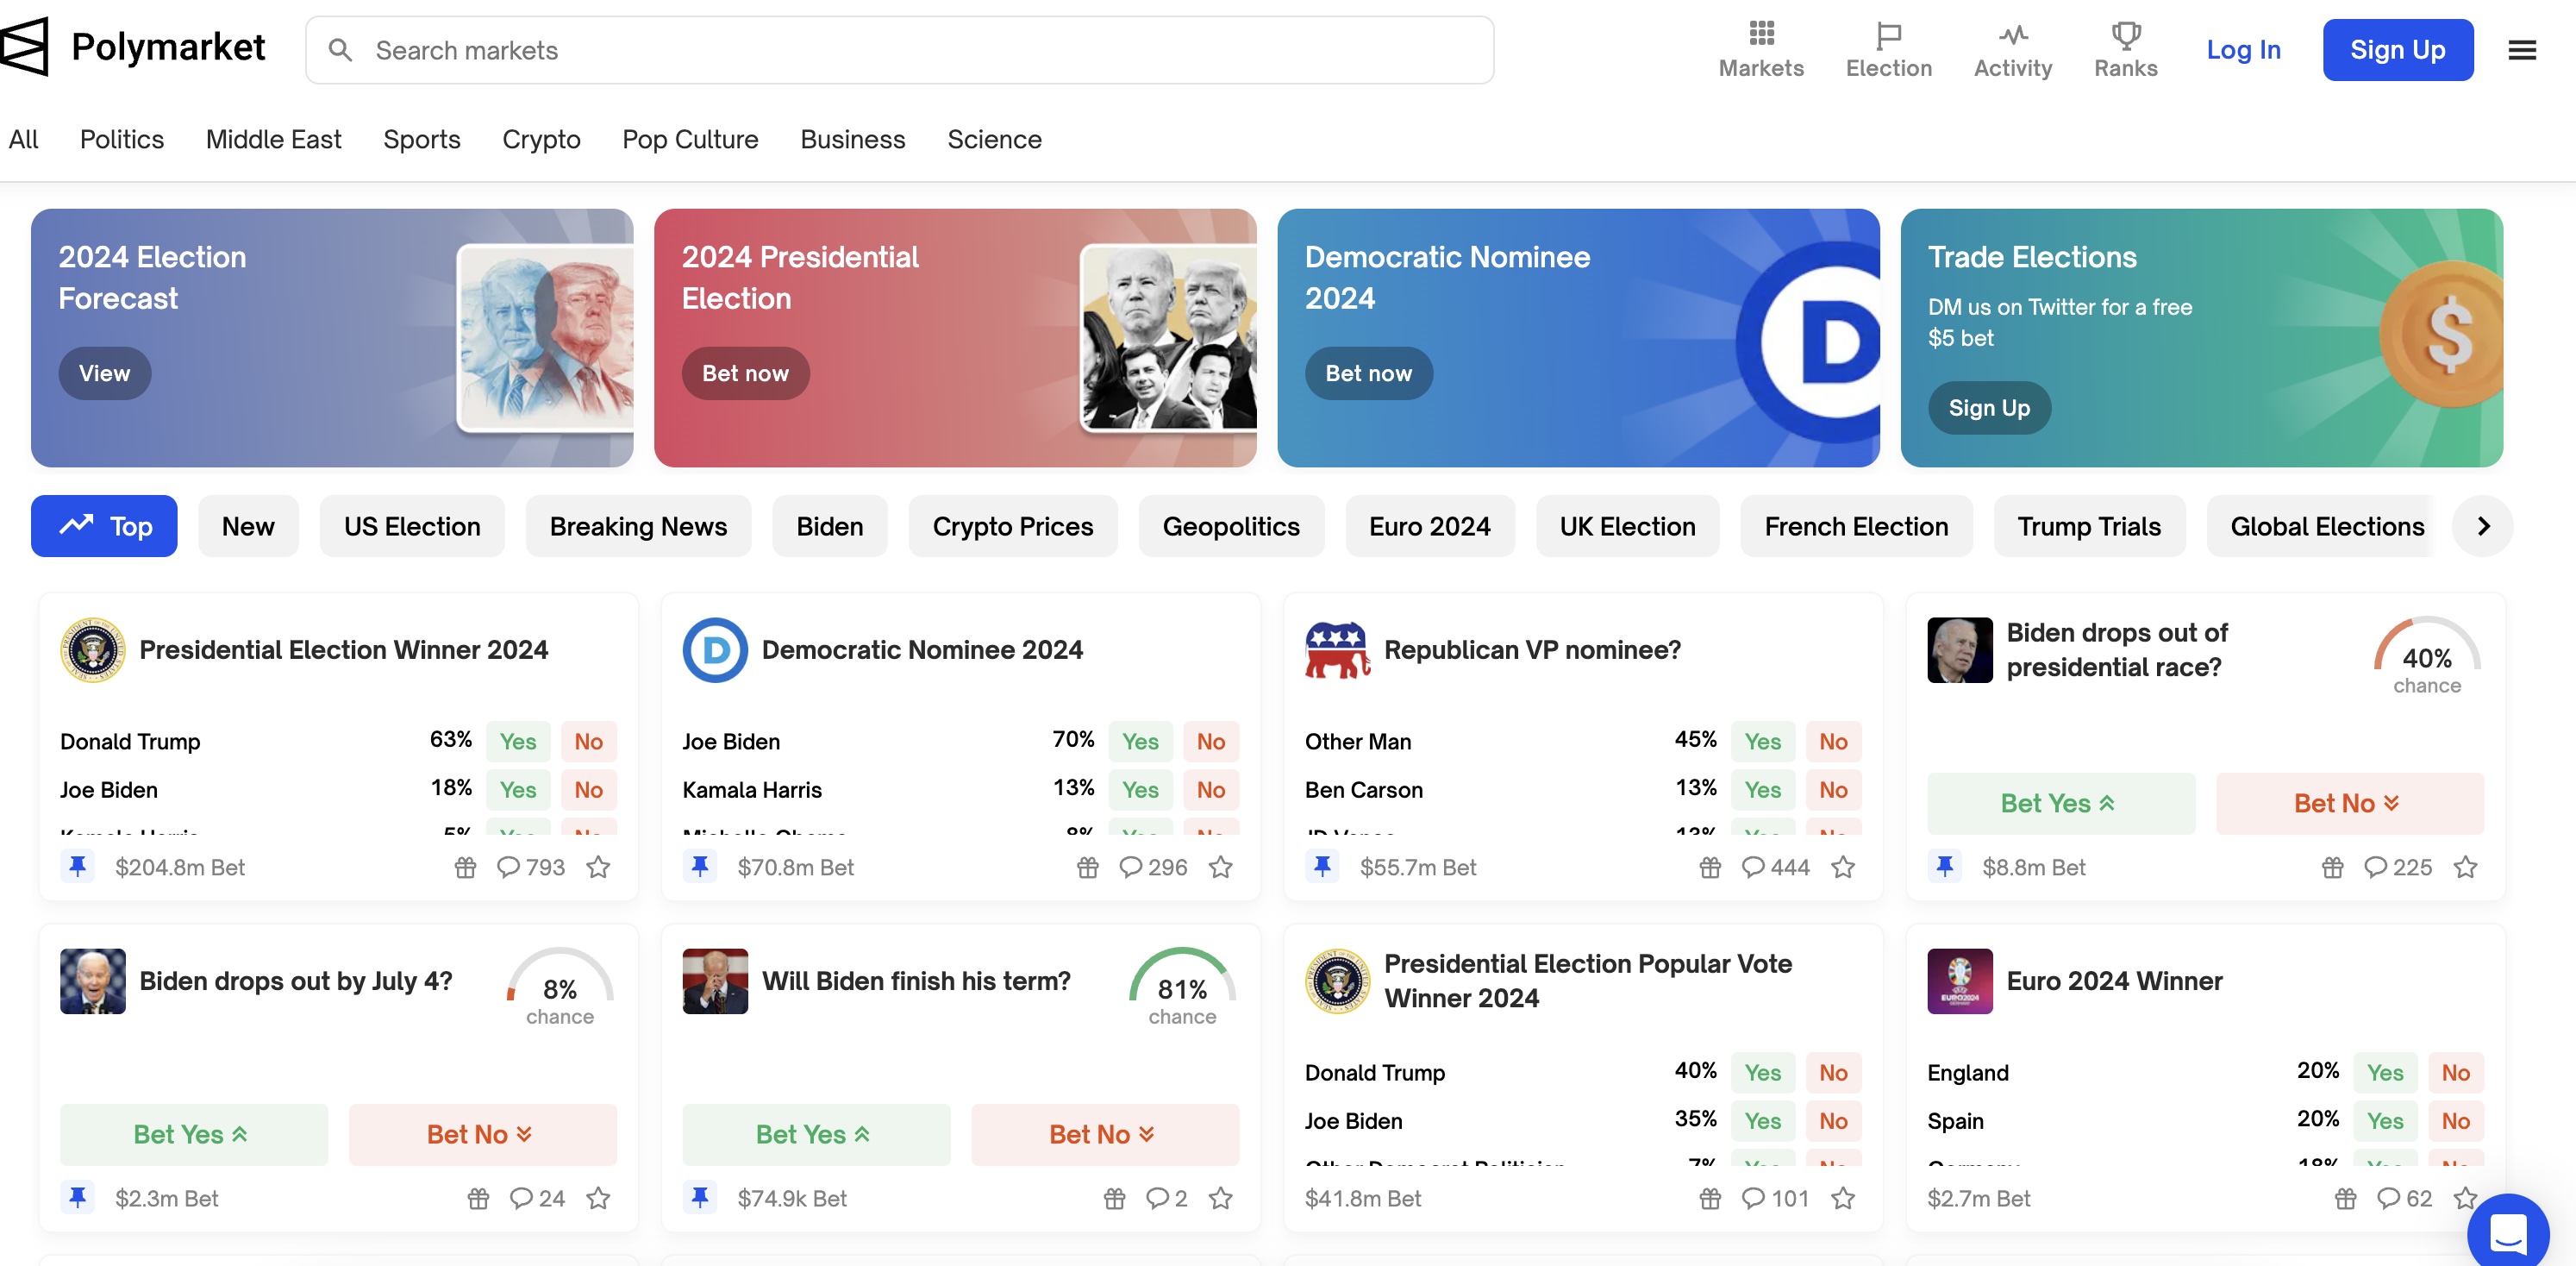
Task: Click Sign Up on Trade Elections banner
Action: 1989,408
